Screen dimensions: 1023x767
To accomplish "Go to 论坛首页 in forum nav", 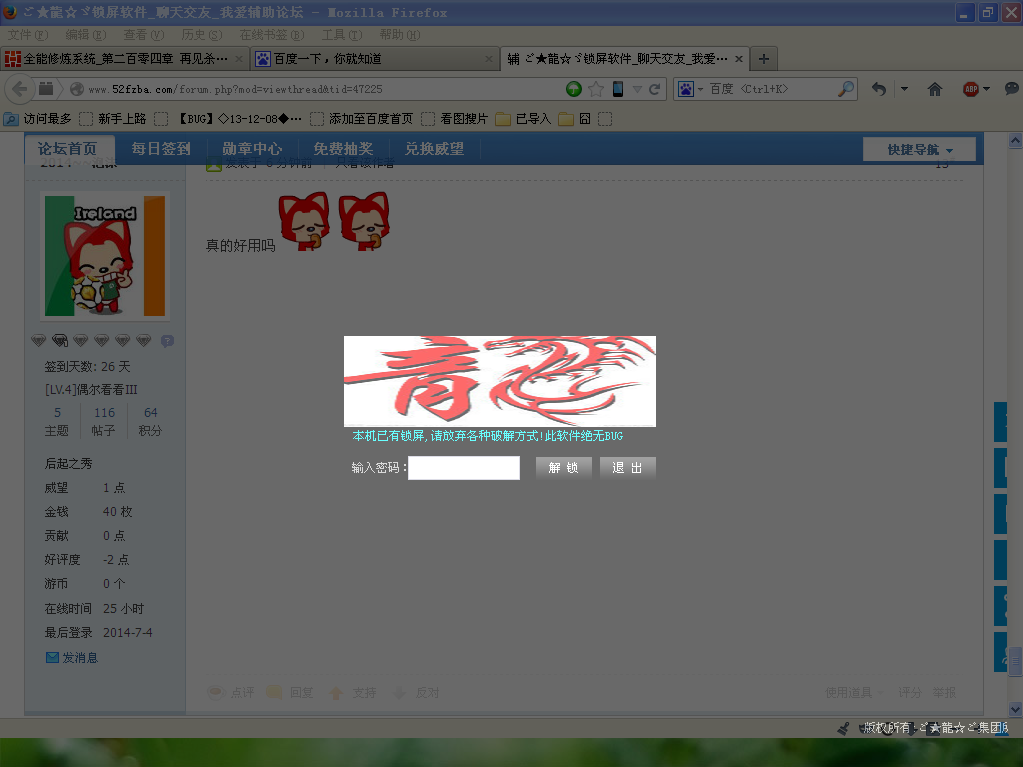I will point(67,149).
